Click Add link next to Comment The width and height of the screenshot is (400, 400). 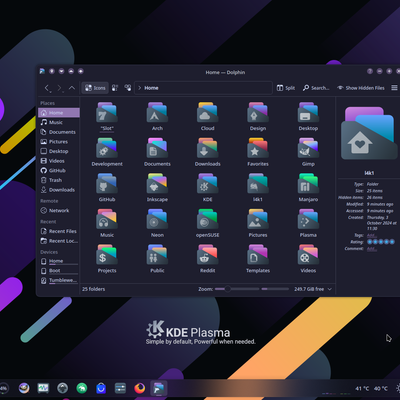pyautogui.click(x=372, y=249)
